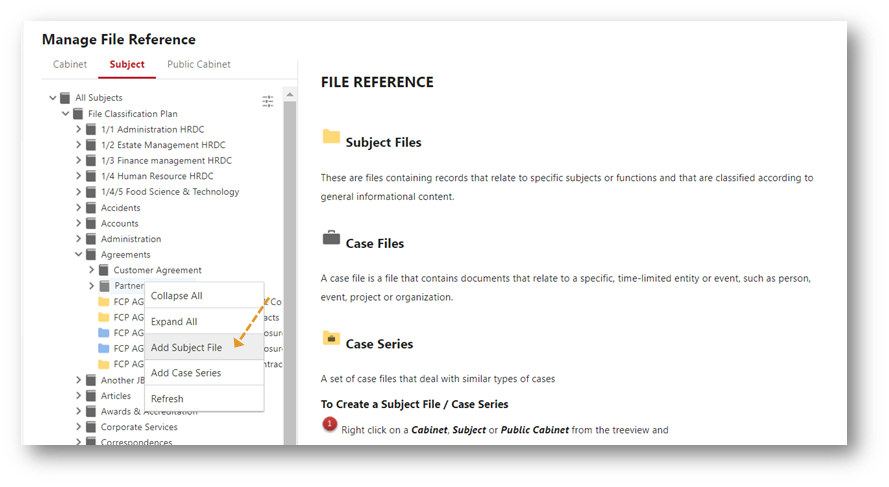889x487 pixels.
Task: Expand the Corporate Services node
Action: pos(79,427)
